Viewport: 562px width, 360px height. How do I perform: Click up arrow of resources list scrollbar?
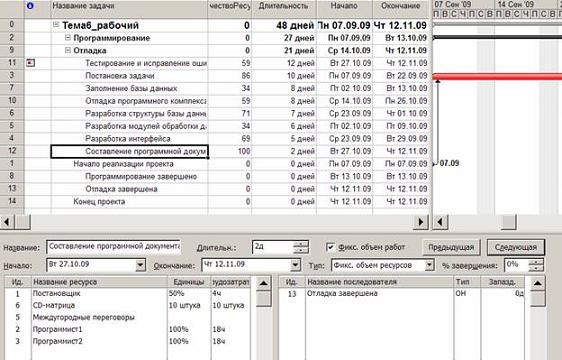click(x=263, y=283)
